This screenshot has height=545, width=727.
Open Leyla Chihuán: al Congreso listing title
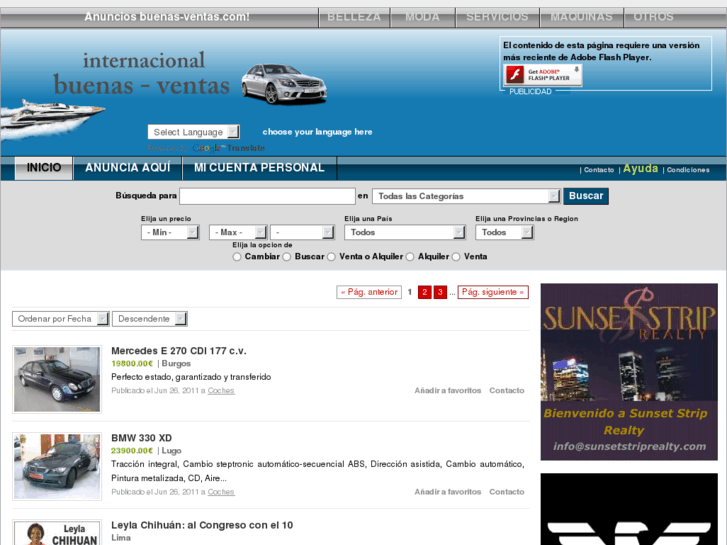tap(202, 526)
